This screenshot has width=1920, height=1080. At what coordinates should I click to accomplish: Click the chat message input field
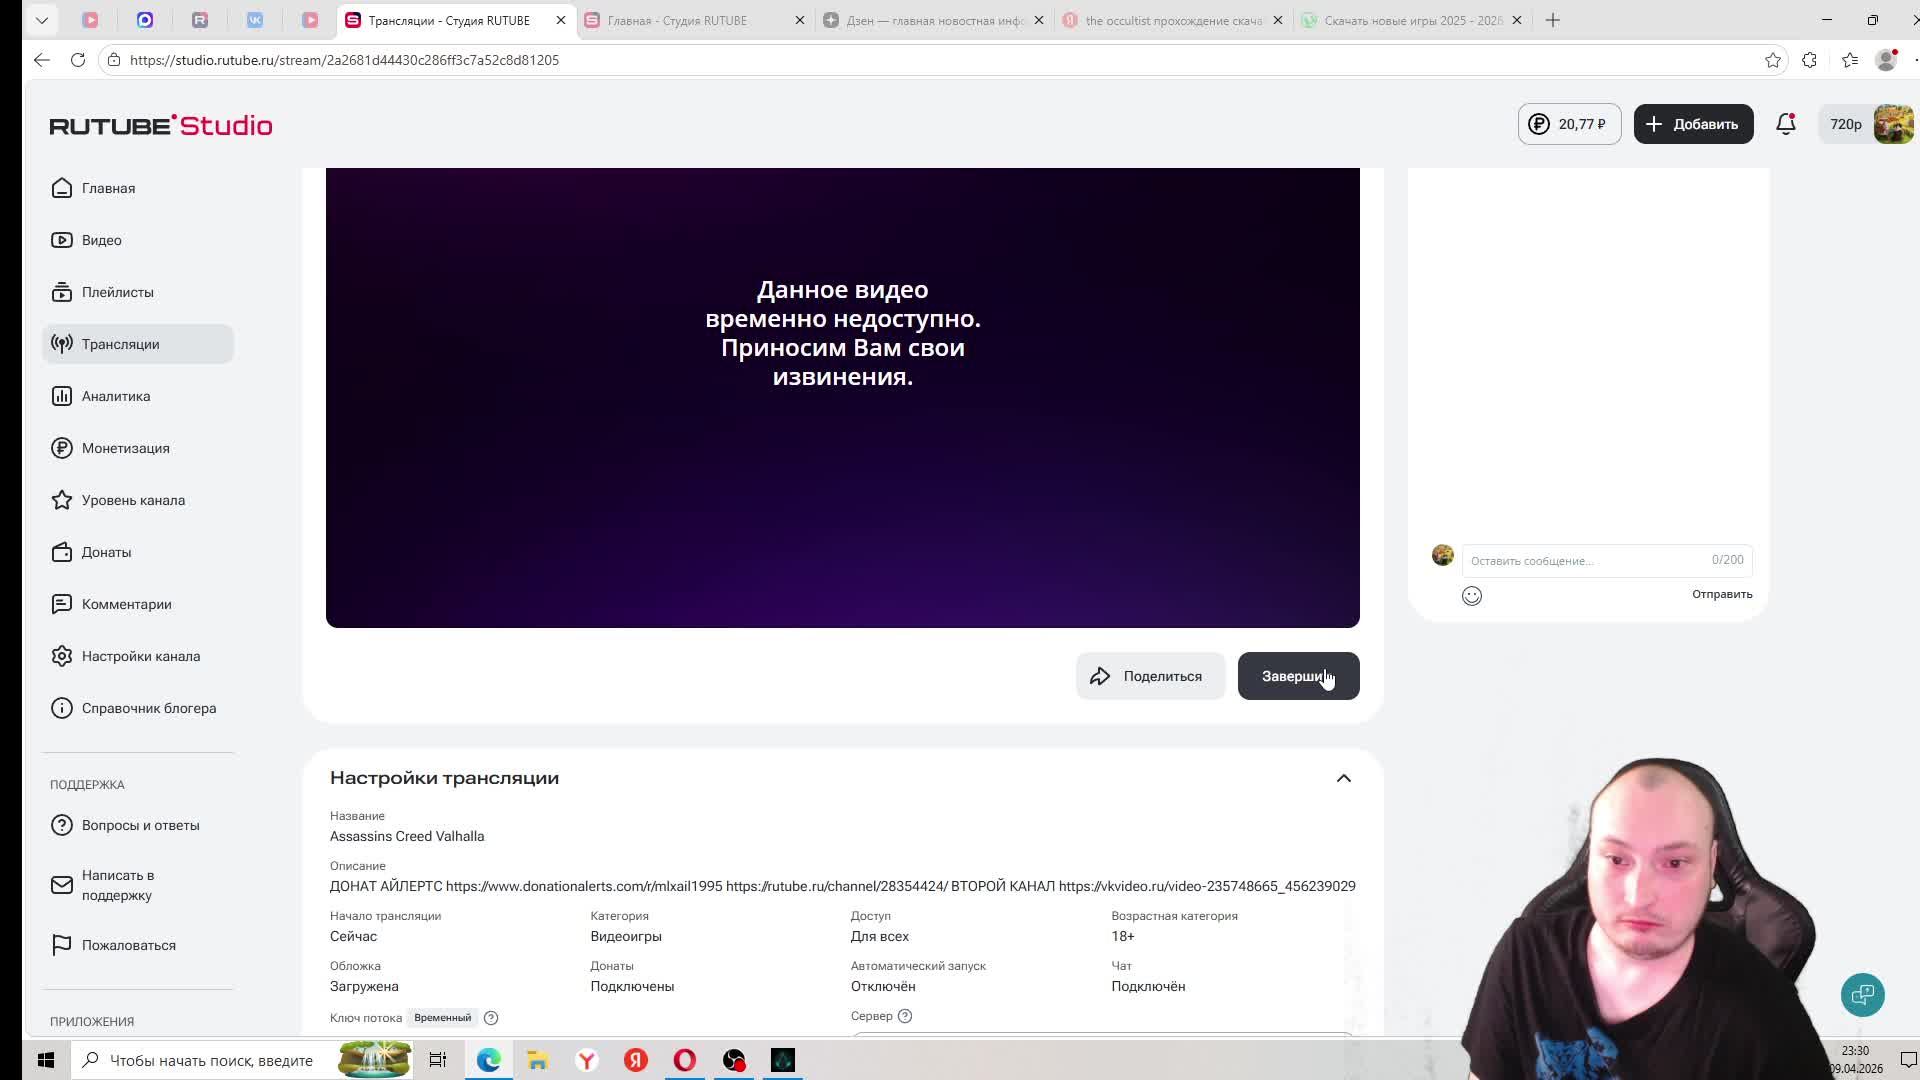tap(1585, 561)
